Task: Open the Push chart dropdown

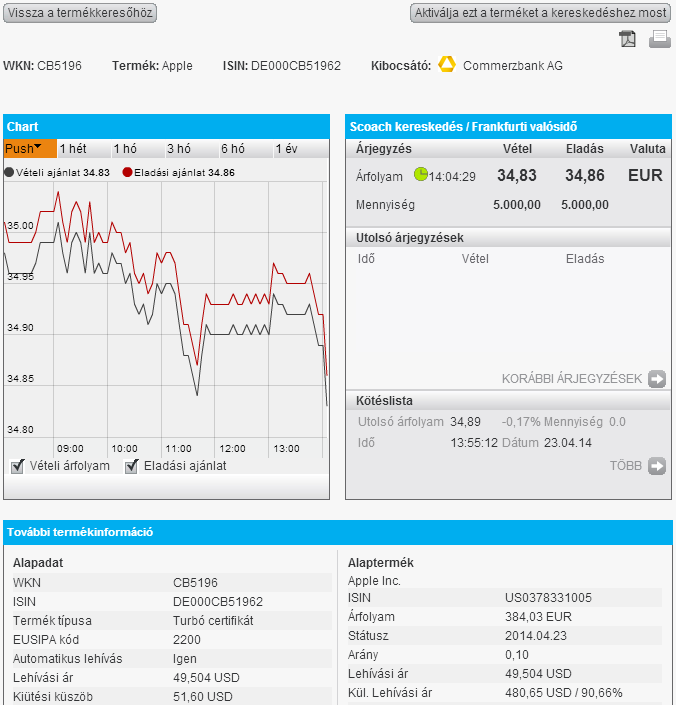Action: tap(30, 148)
